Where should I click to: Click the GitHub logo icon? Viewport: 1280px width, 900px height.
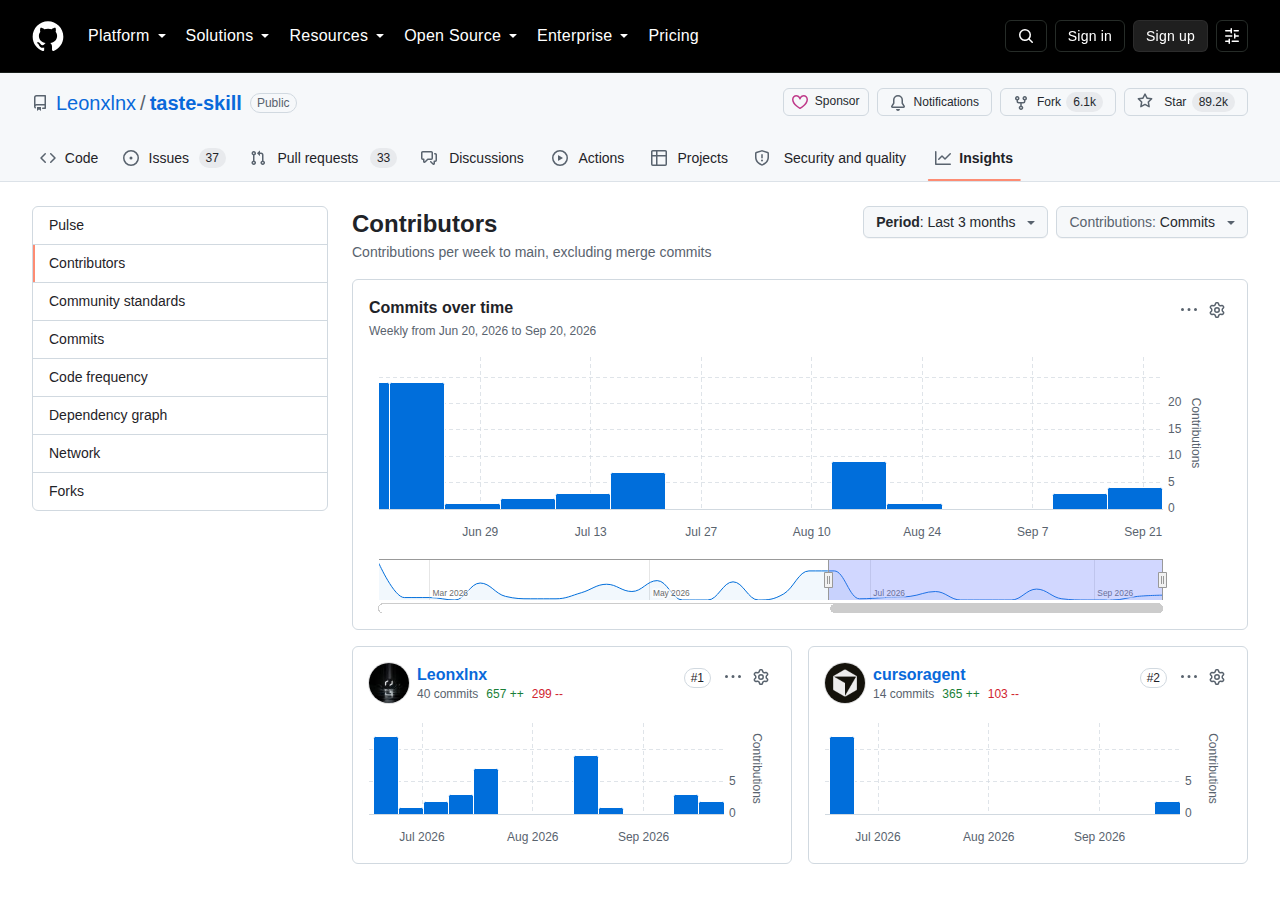48,36
